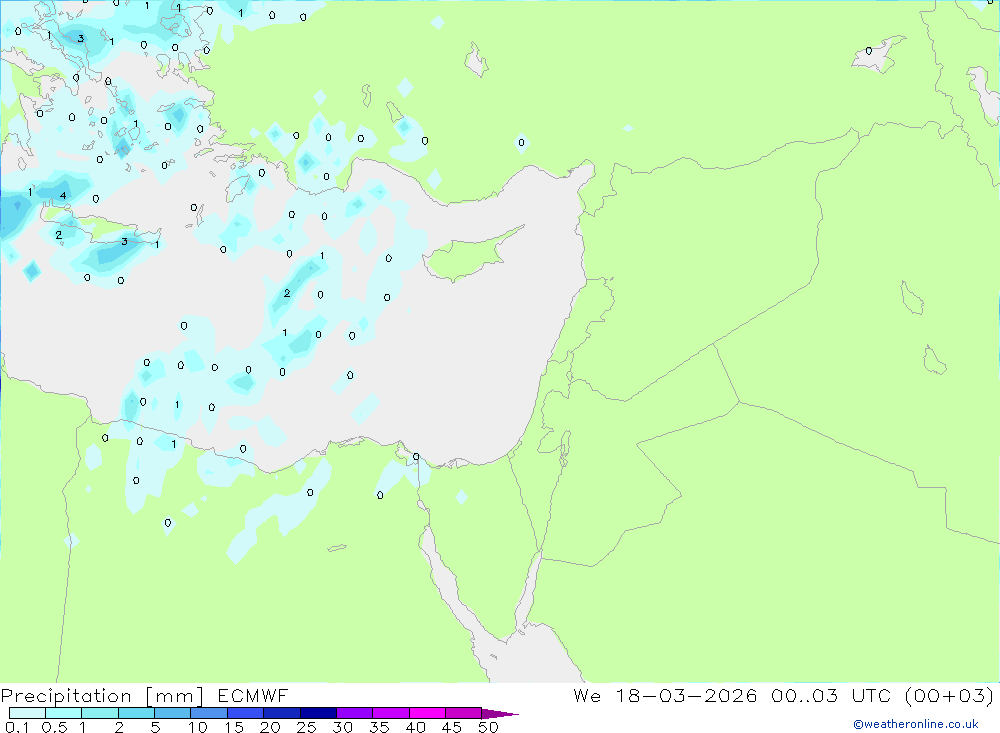Select the 5–10 mm legend color box
Screen dimensions: 1000x733
(173, 713)
